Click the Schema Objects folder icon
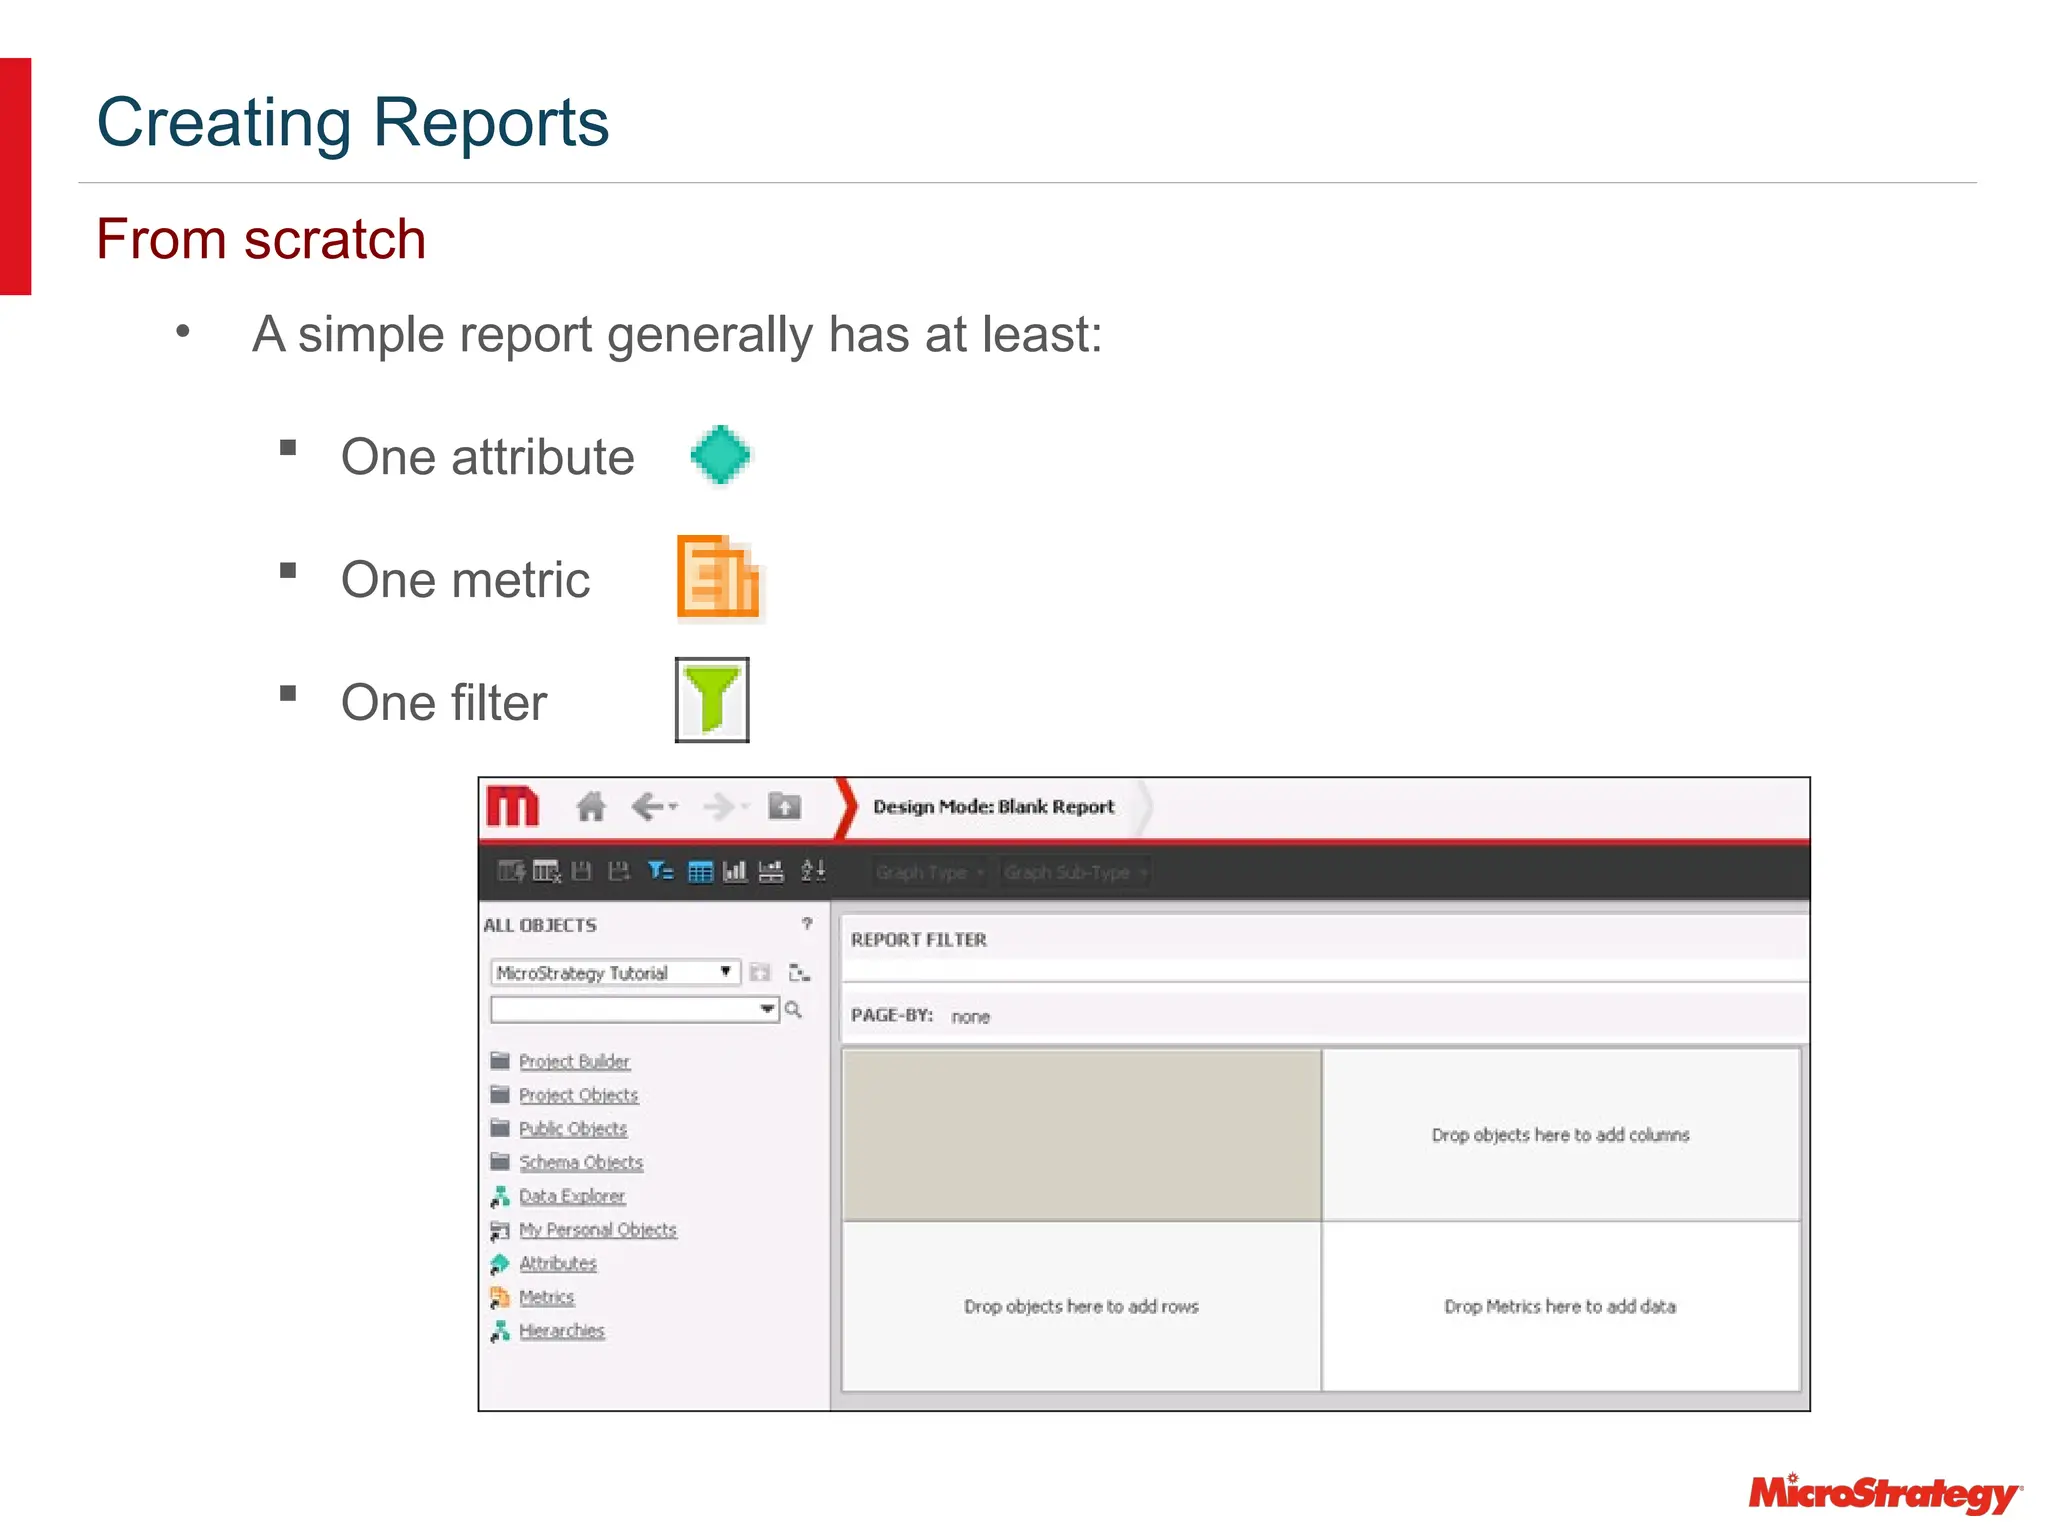2048x1536 pixels. click(x=500, y=1162)
